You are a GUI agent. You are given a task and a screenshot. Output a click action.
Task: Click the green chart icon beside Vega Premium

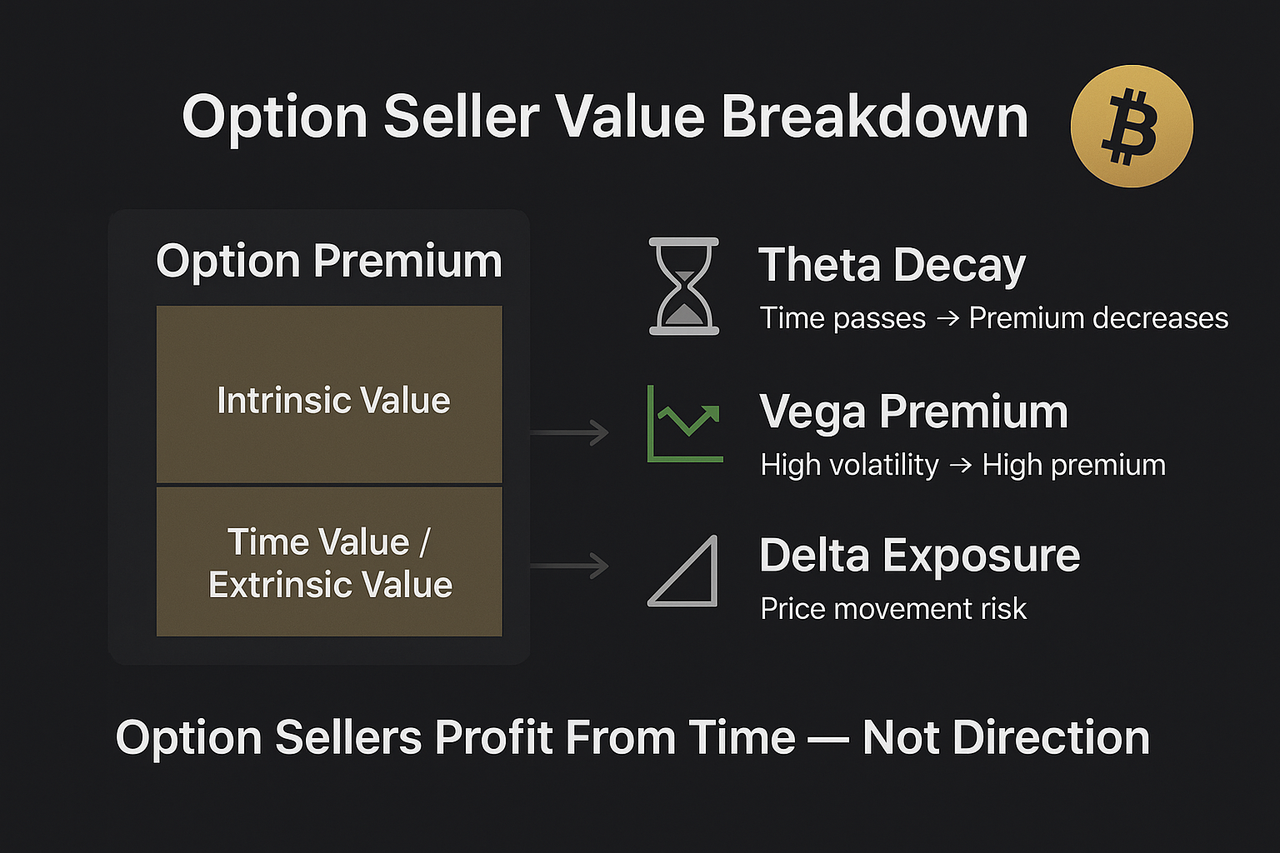(x=685, y=423)
